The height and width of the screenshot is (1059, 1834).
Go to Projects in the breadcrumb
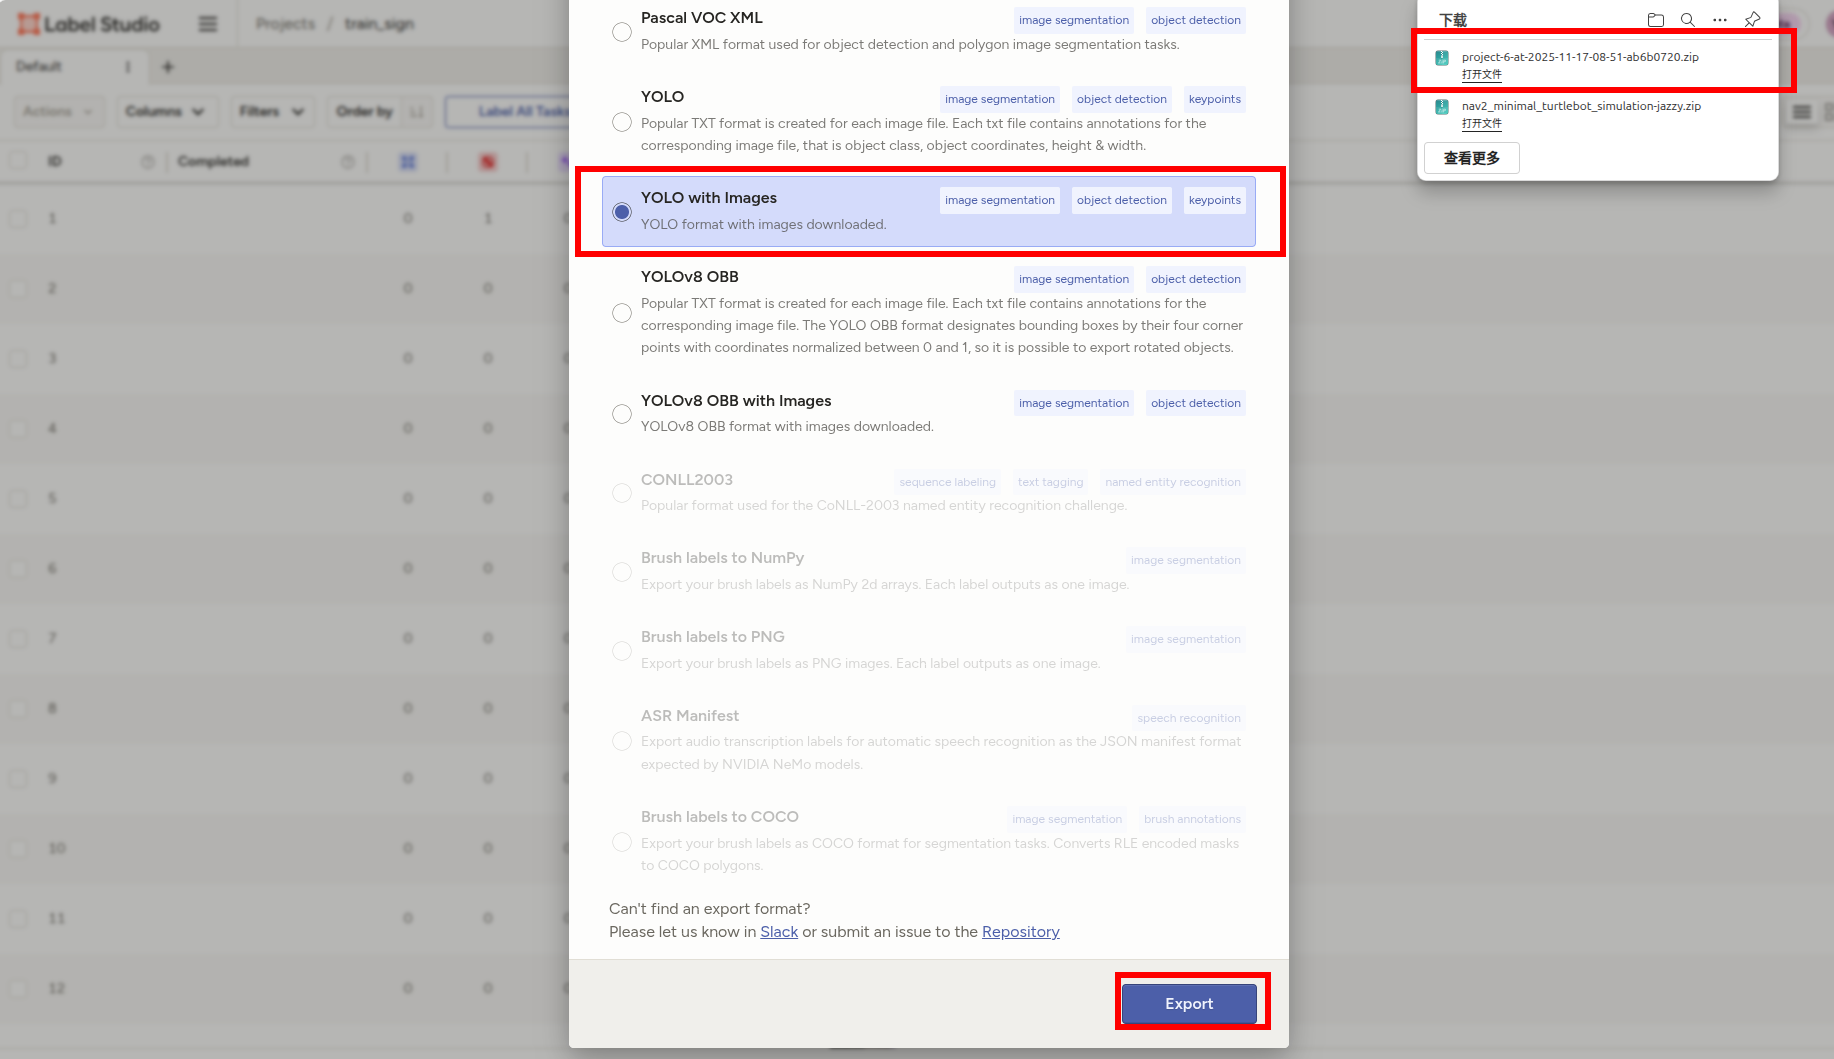[x=285, y=24]
